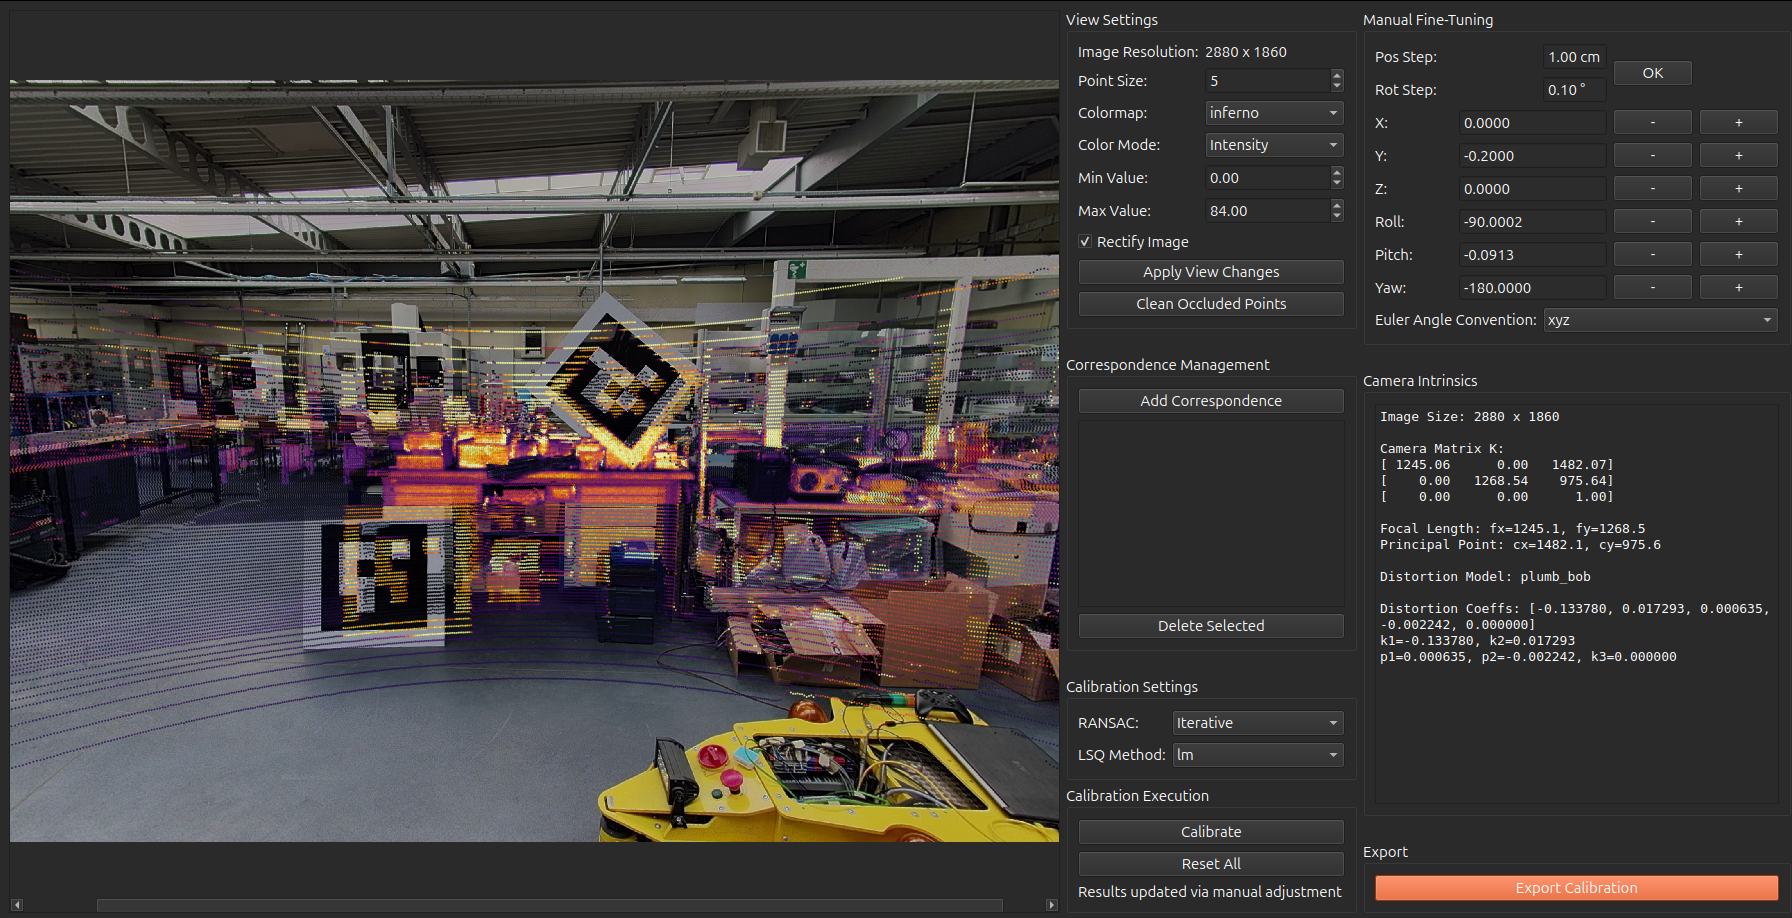Decrease Z position with minus button

point(1652,189)
